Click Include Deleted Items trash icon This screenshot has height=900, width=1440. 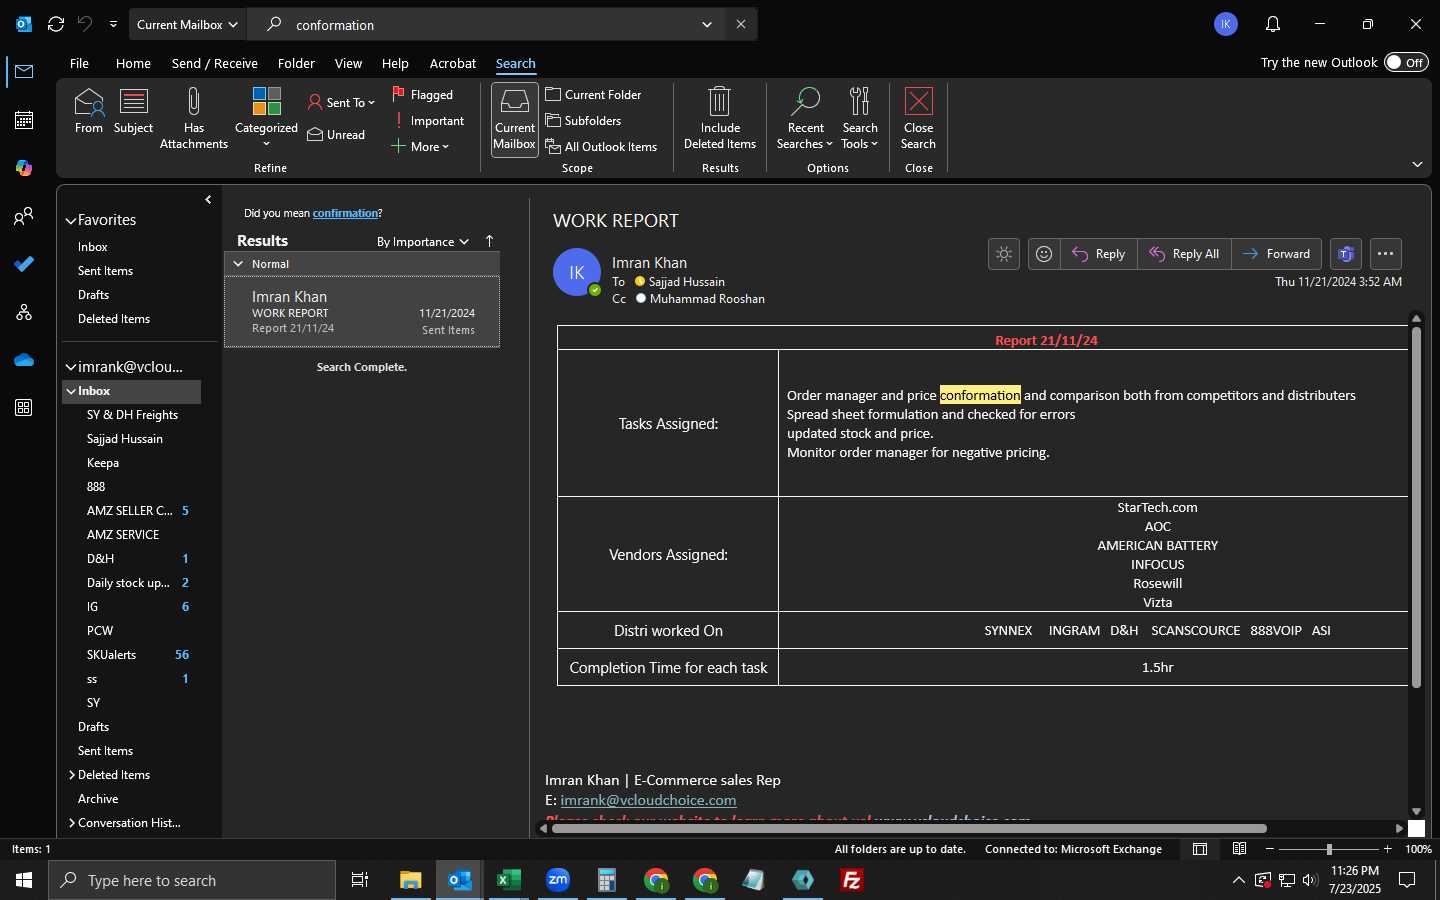(x=720, y=118)
